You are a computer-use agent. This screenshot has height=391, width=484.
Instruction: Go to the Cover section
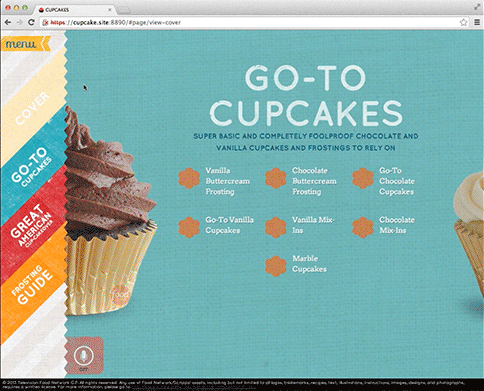point(32,109)
